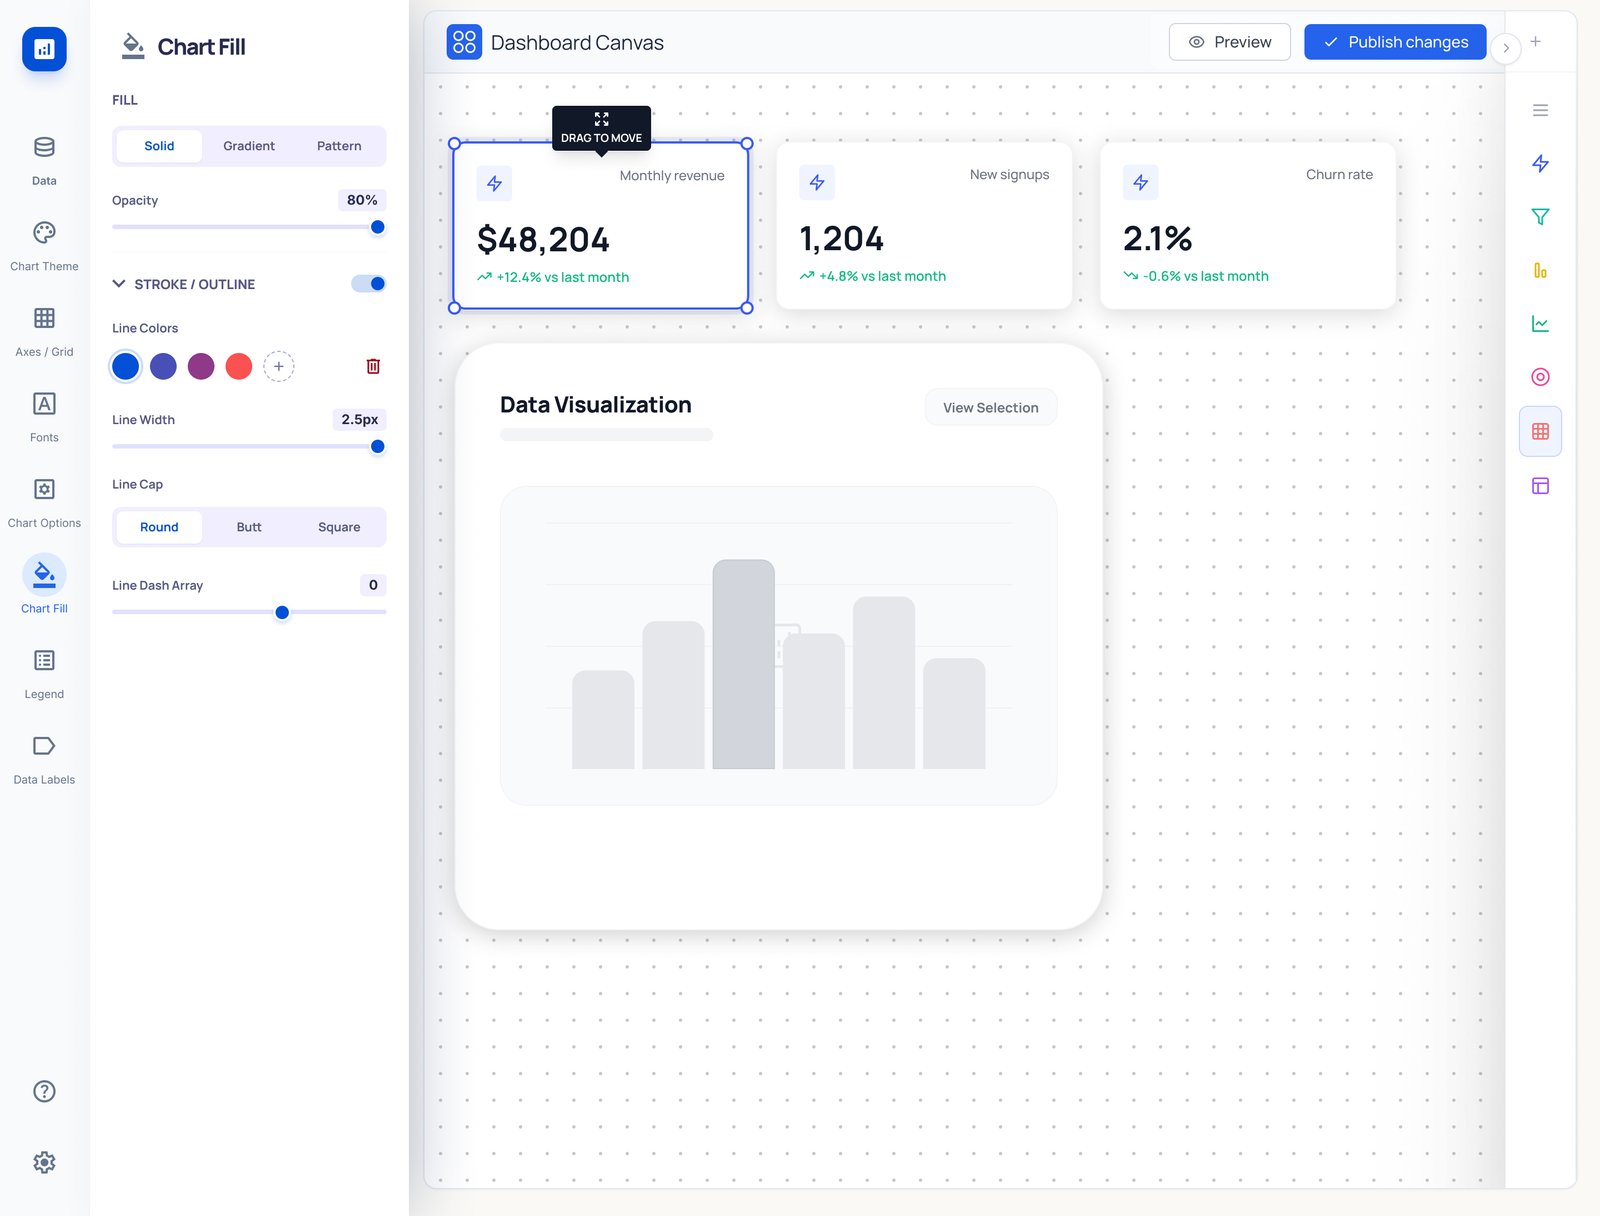Pick the red line color swatch
Image resolution: width=1600 pixels, height=1216 pixels.
click(239, 367)
